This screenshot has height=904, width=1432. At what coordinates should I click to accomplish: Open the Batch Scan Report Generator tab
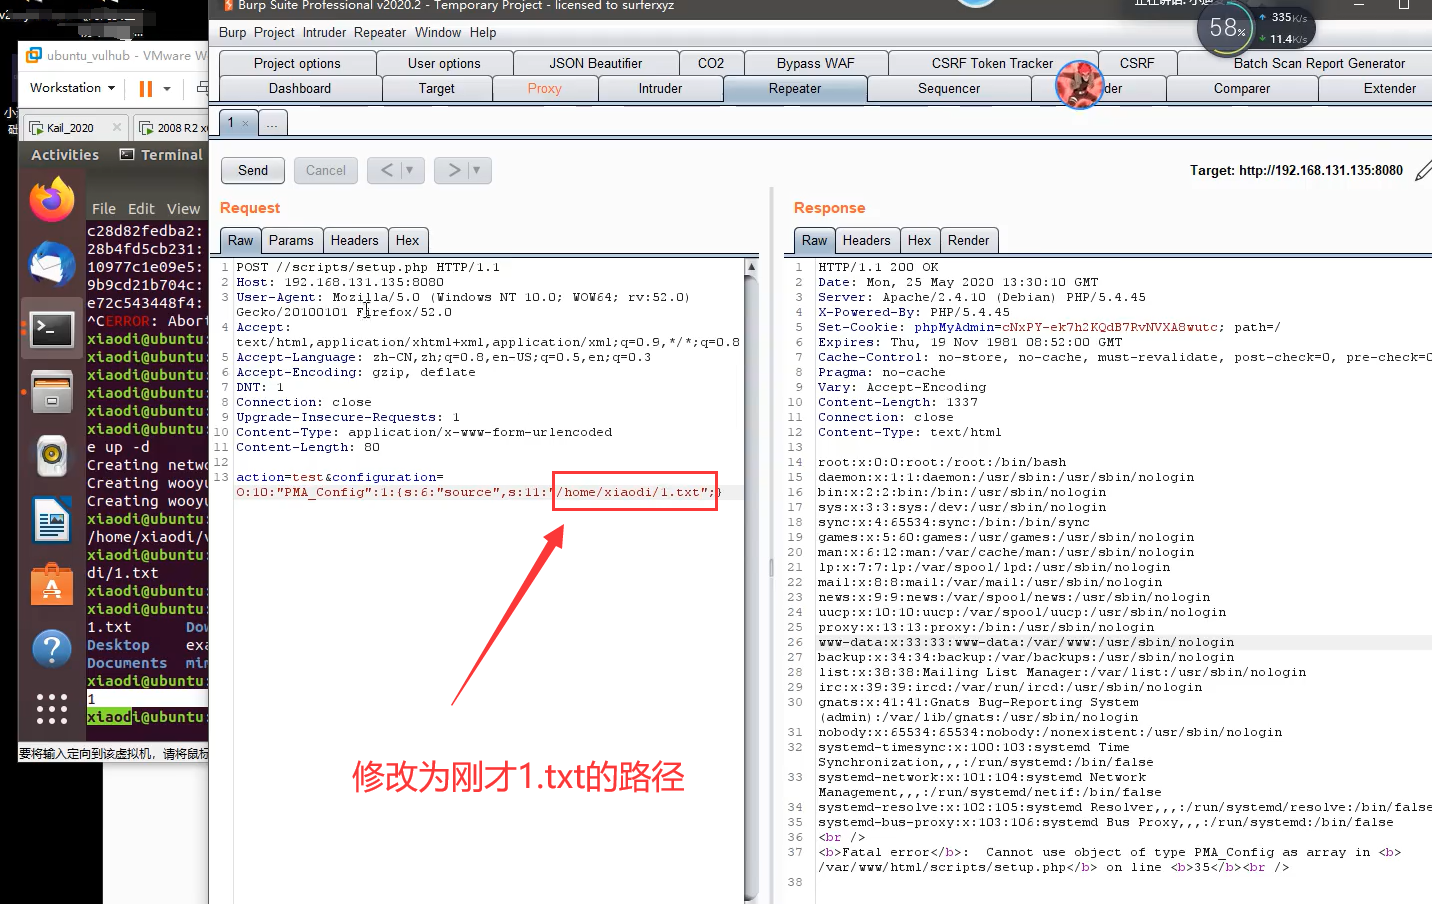[1319, 63]
